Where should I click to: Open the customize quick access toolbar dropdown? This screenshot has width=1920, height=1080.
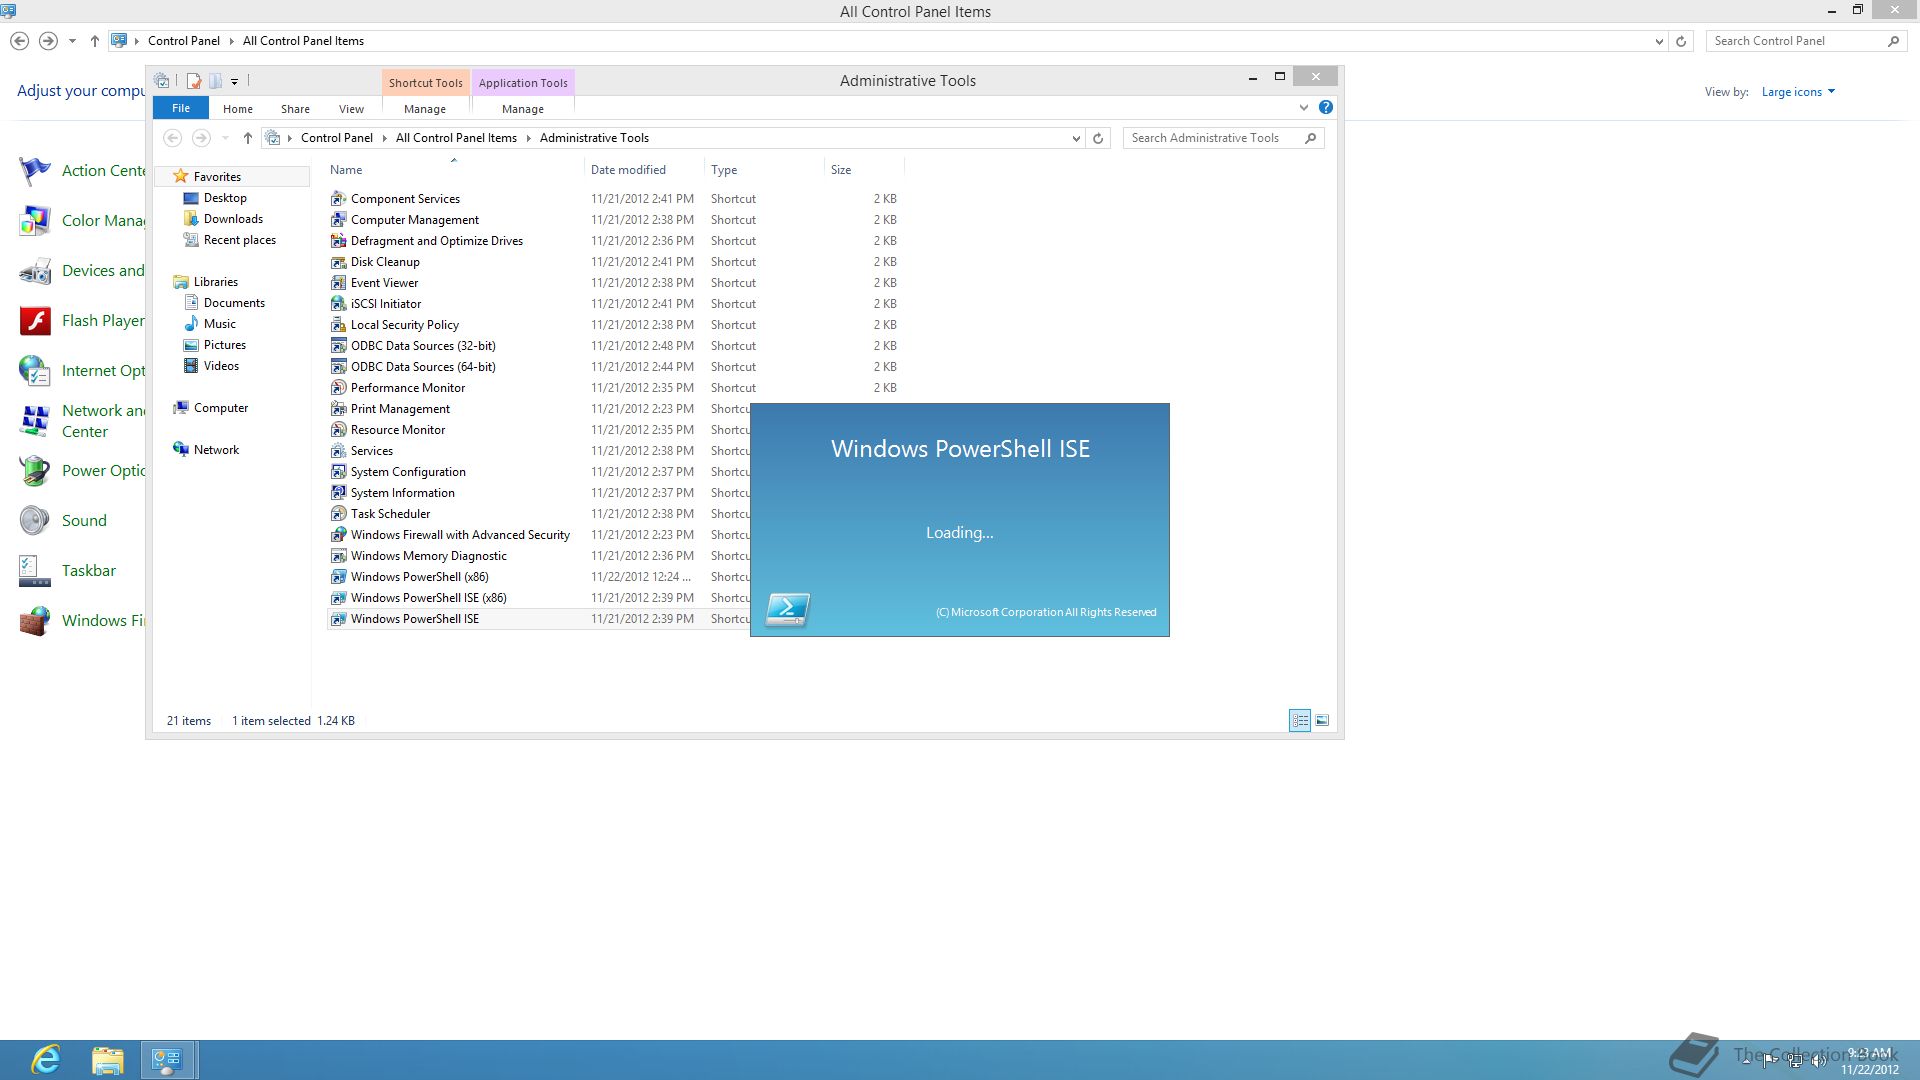(235, 82)
